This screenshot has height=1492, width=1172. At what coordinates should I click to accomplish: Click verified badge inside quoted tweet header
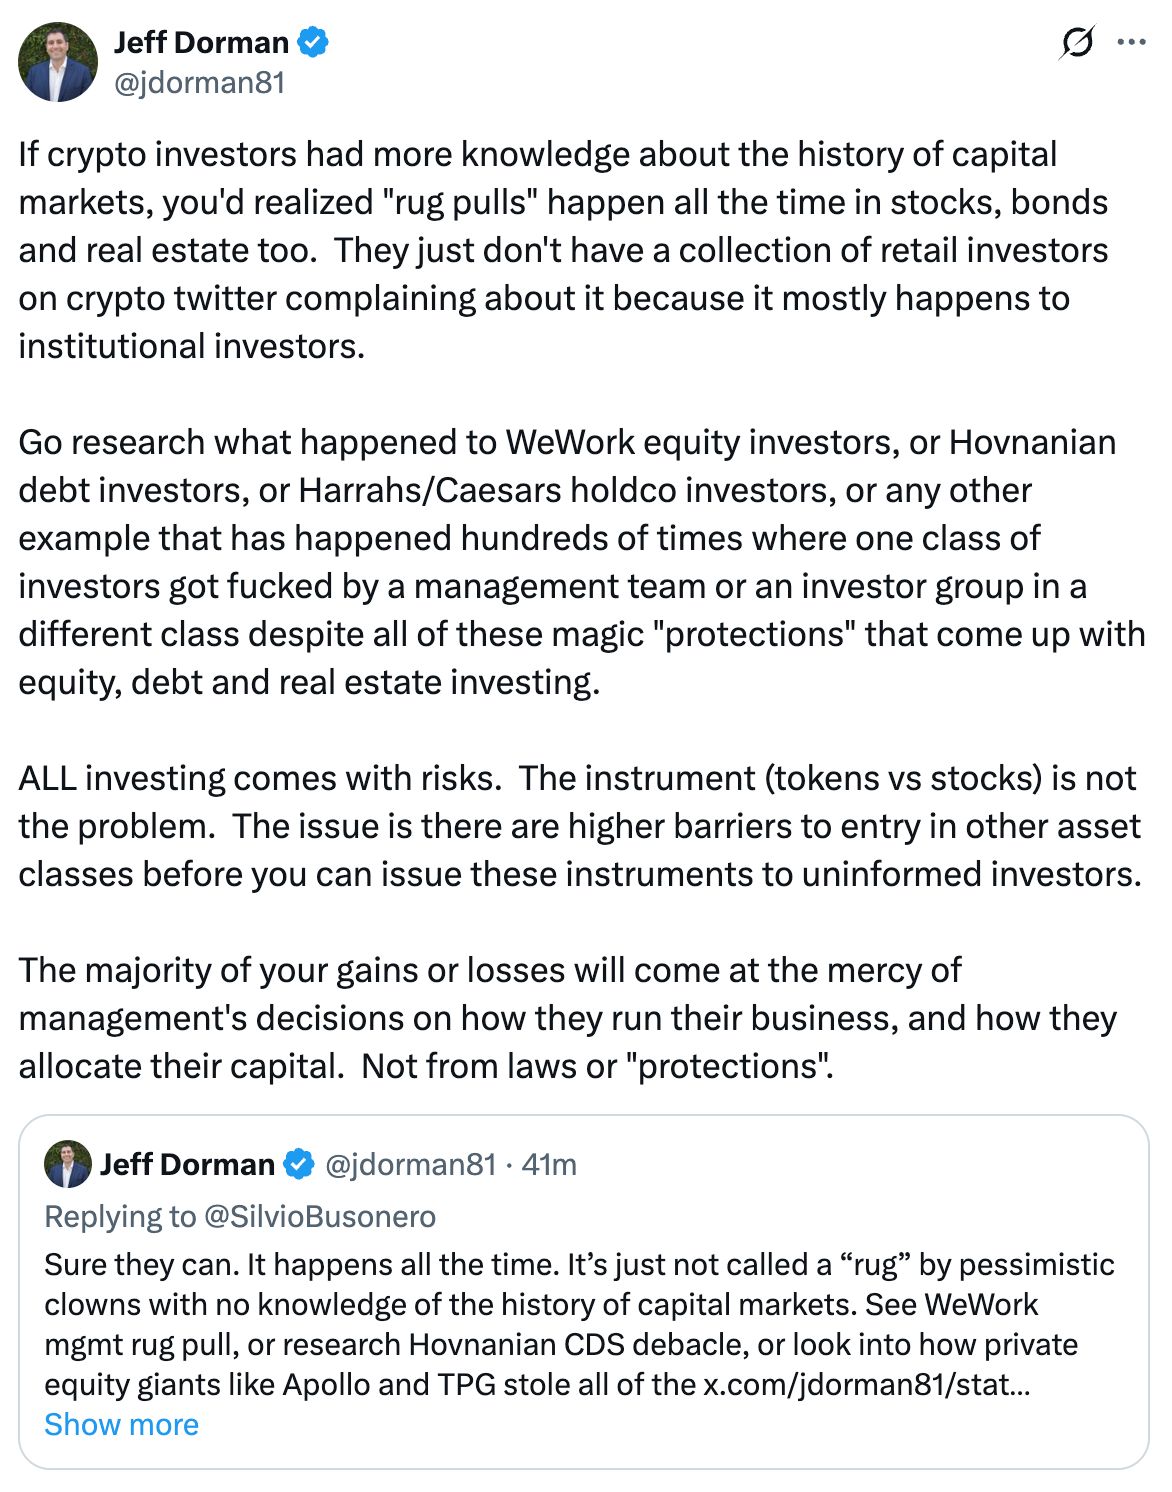297,1165
